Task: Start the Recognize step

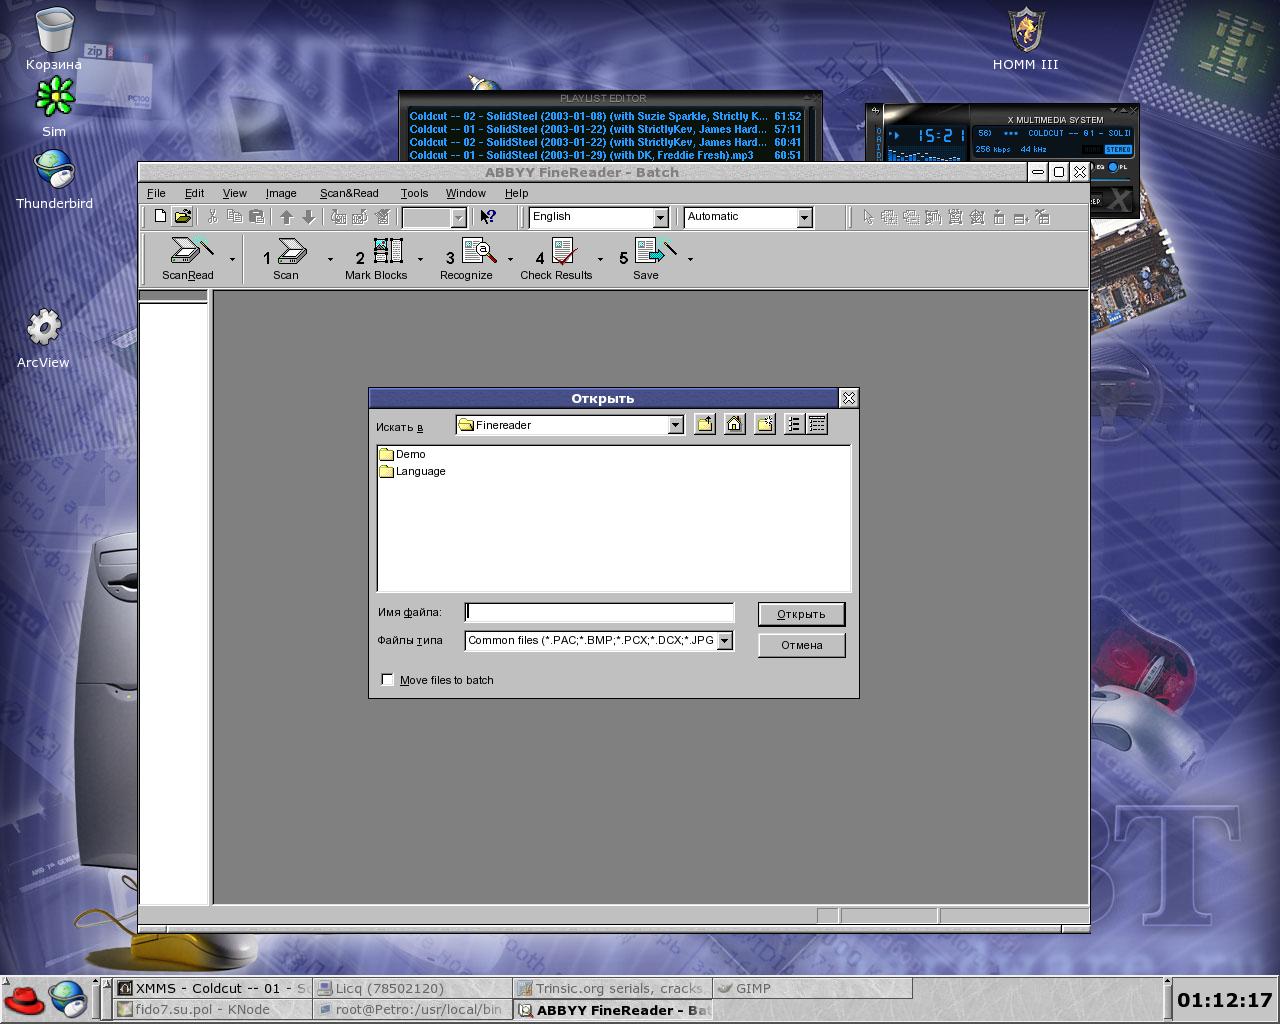Action: pyautogui.click(x=478, y=251)
